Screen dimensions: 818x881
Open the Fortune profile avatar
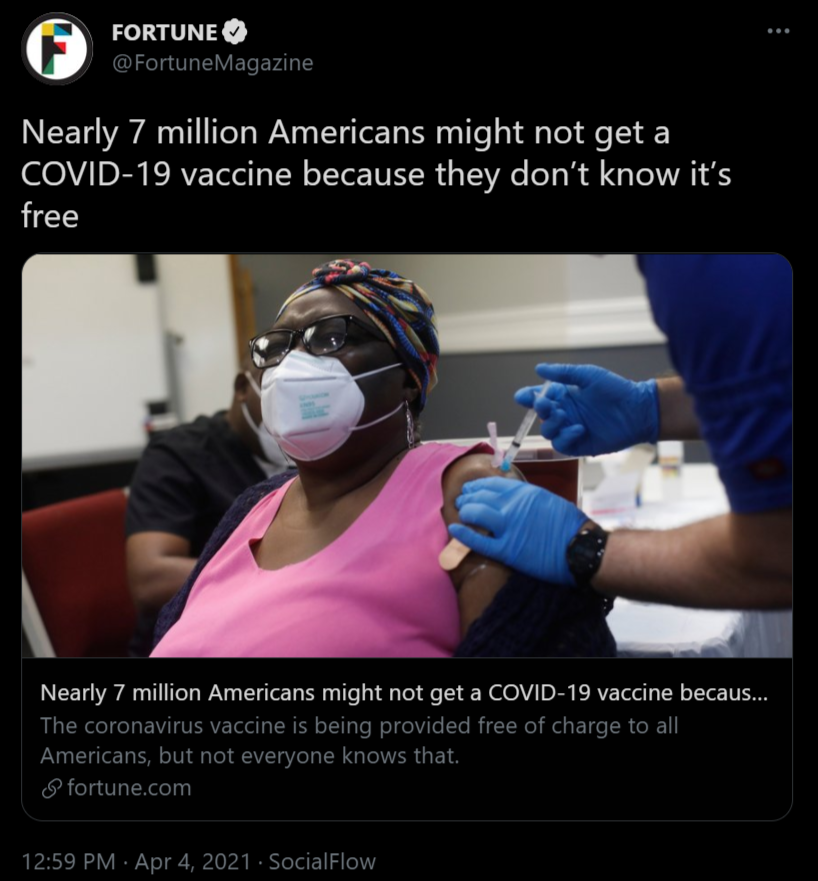pos(57,48)
